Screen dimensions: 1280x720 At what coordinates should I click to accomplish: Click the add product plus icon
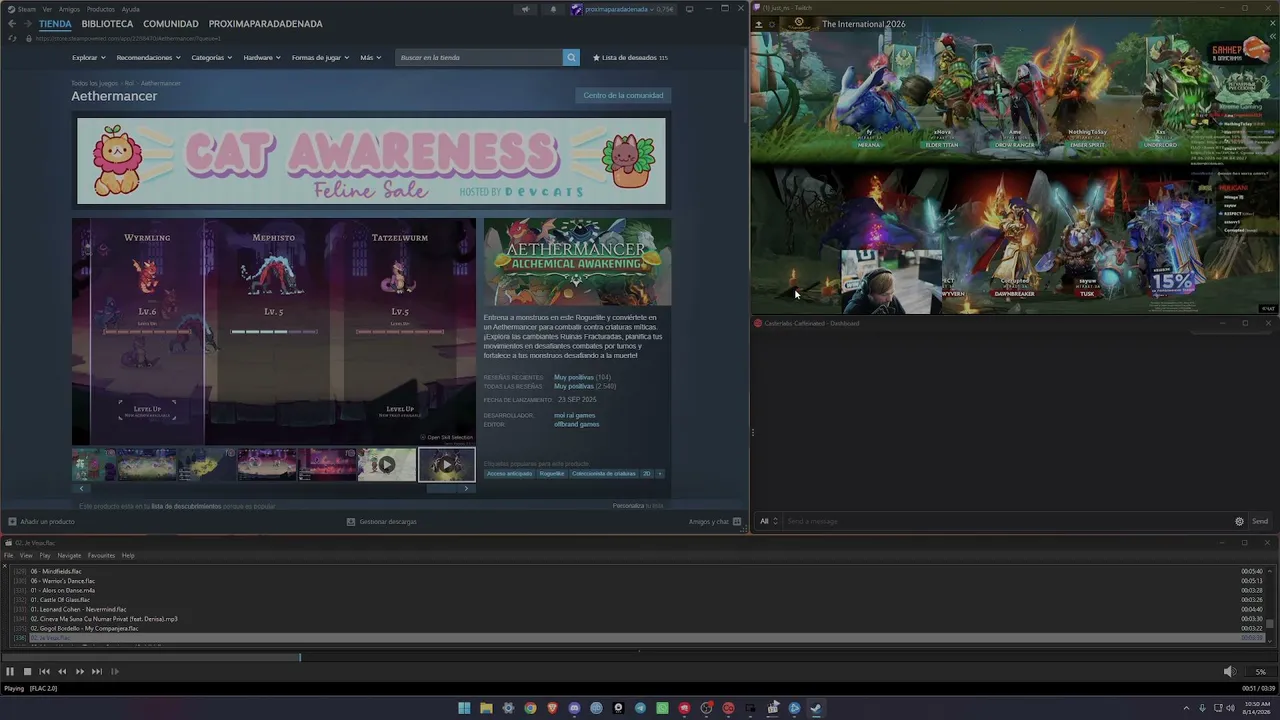(x=12, y=522)
